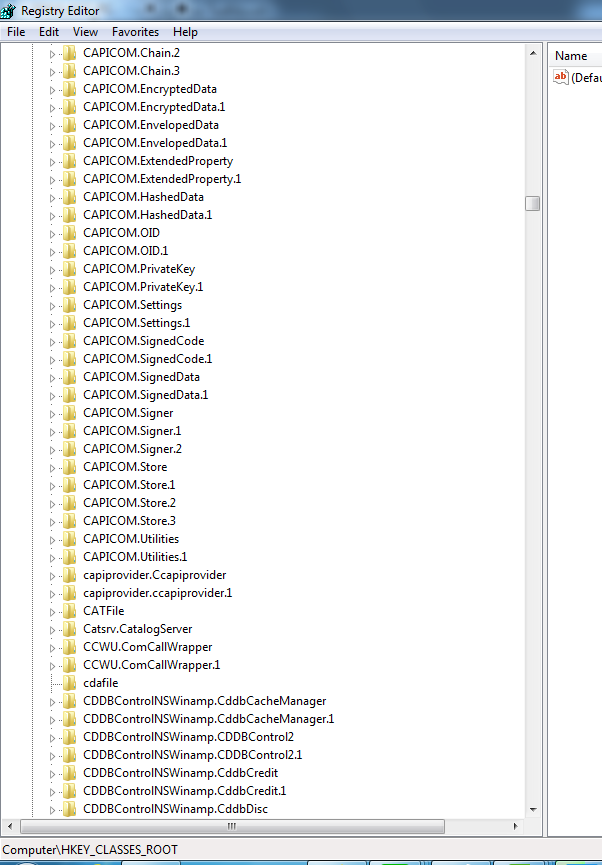This screenshot has height=865, width=602.
Task: Click the folder icon of CAPICOM.Settings
Action: [x=69, y=305]
